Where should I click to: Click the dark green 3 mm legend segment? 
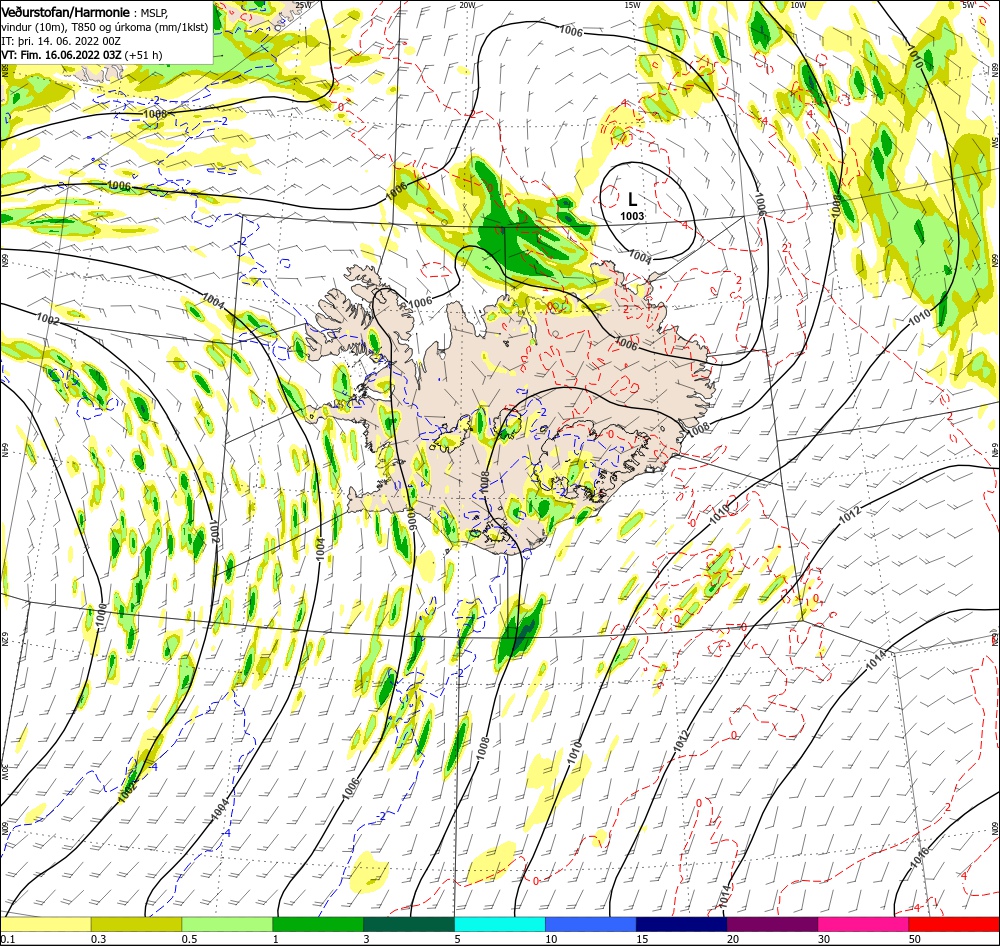409,924
